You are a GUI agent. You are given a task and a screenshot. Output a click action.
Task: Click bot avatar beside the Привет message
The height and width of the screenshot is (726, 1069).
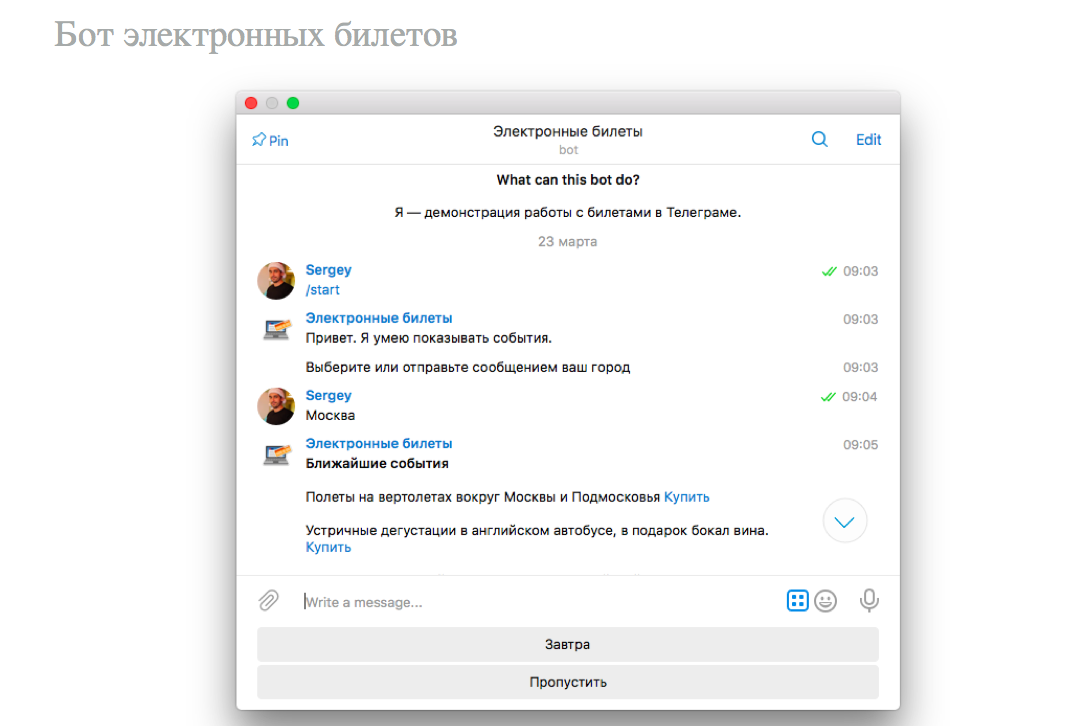(277, 329)
